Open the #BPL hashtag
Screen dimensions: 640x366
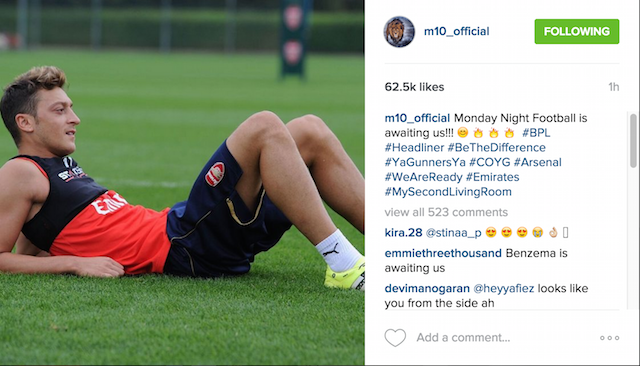point(536,133)
